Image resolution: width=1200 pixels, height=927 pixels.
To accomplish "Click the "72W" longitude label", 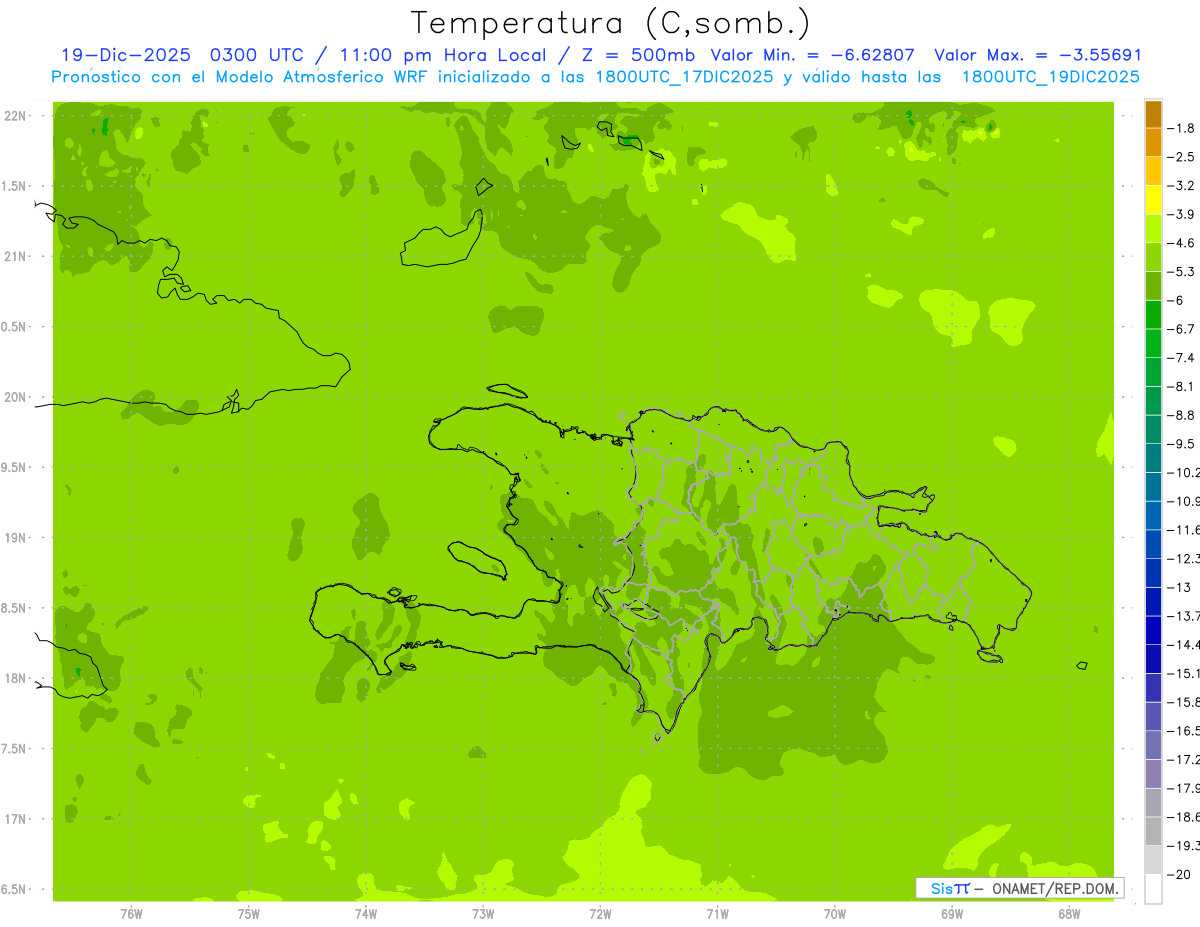I will (x=600, y=914).
